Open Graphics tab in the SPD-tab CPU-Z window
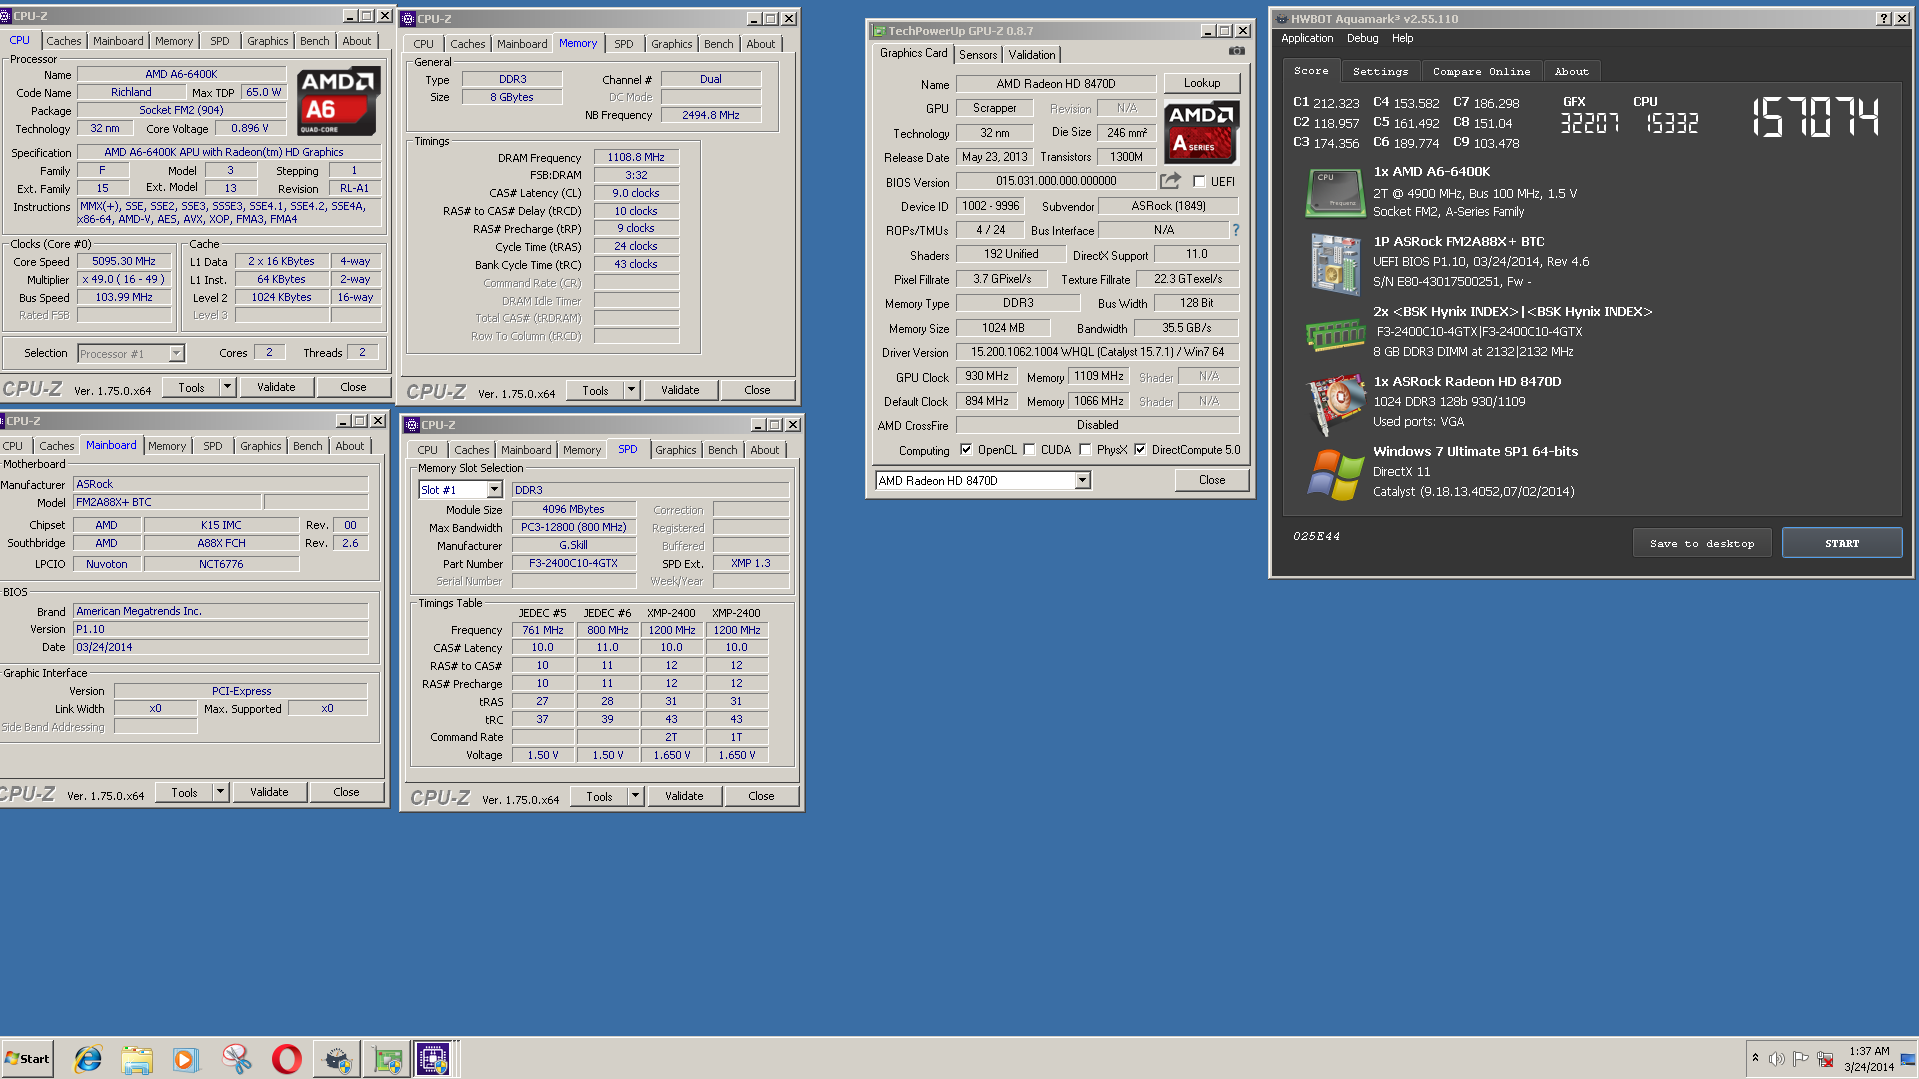This screenshot has width=1919, height=1079. [x=675, y=450]
